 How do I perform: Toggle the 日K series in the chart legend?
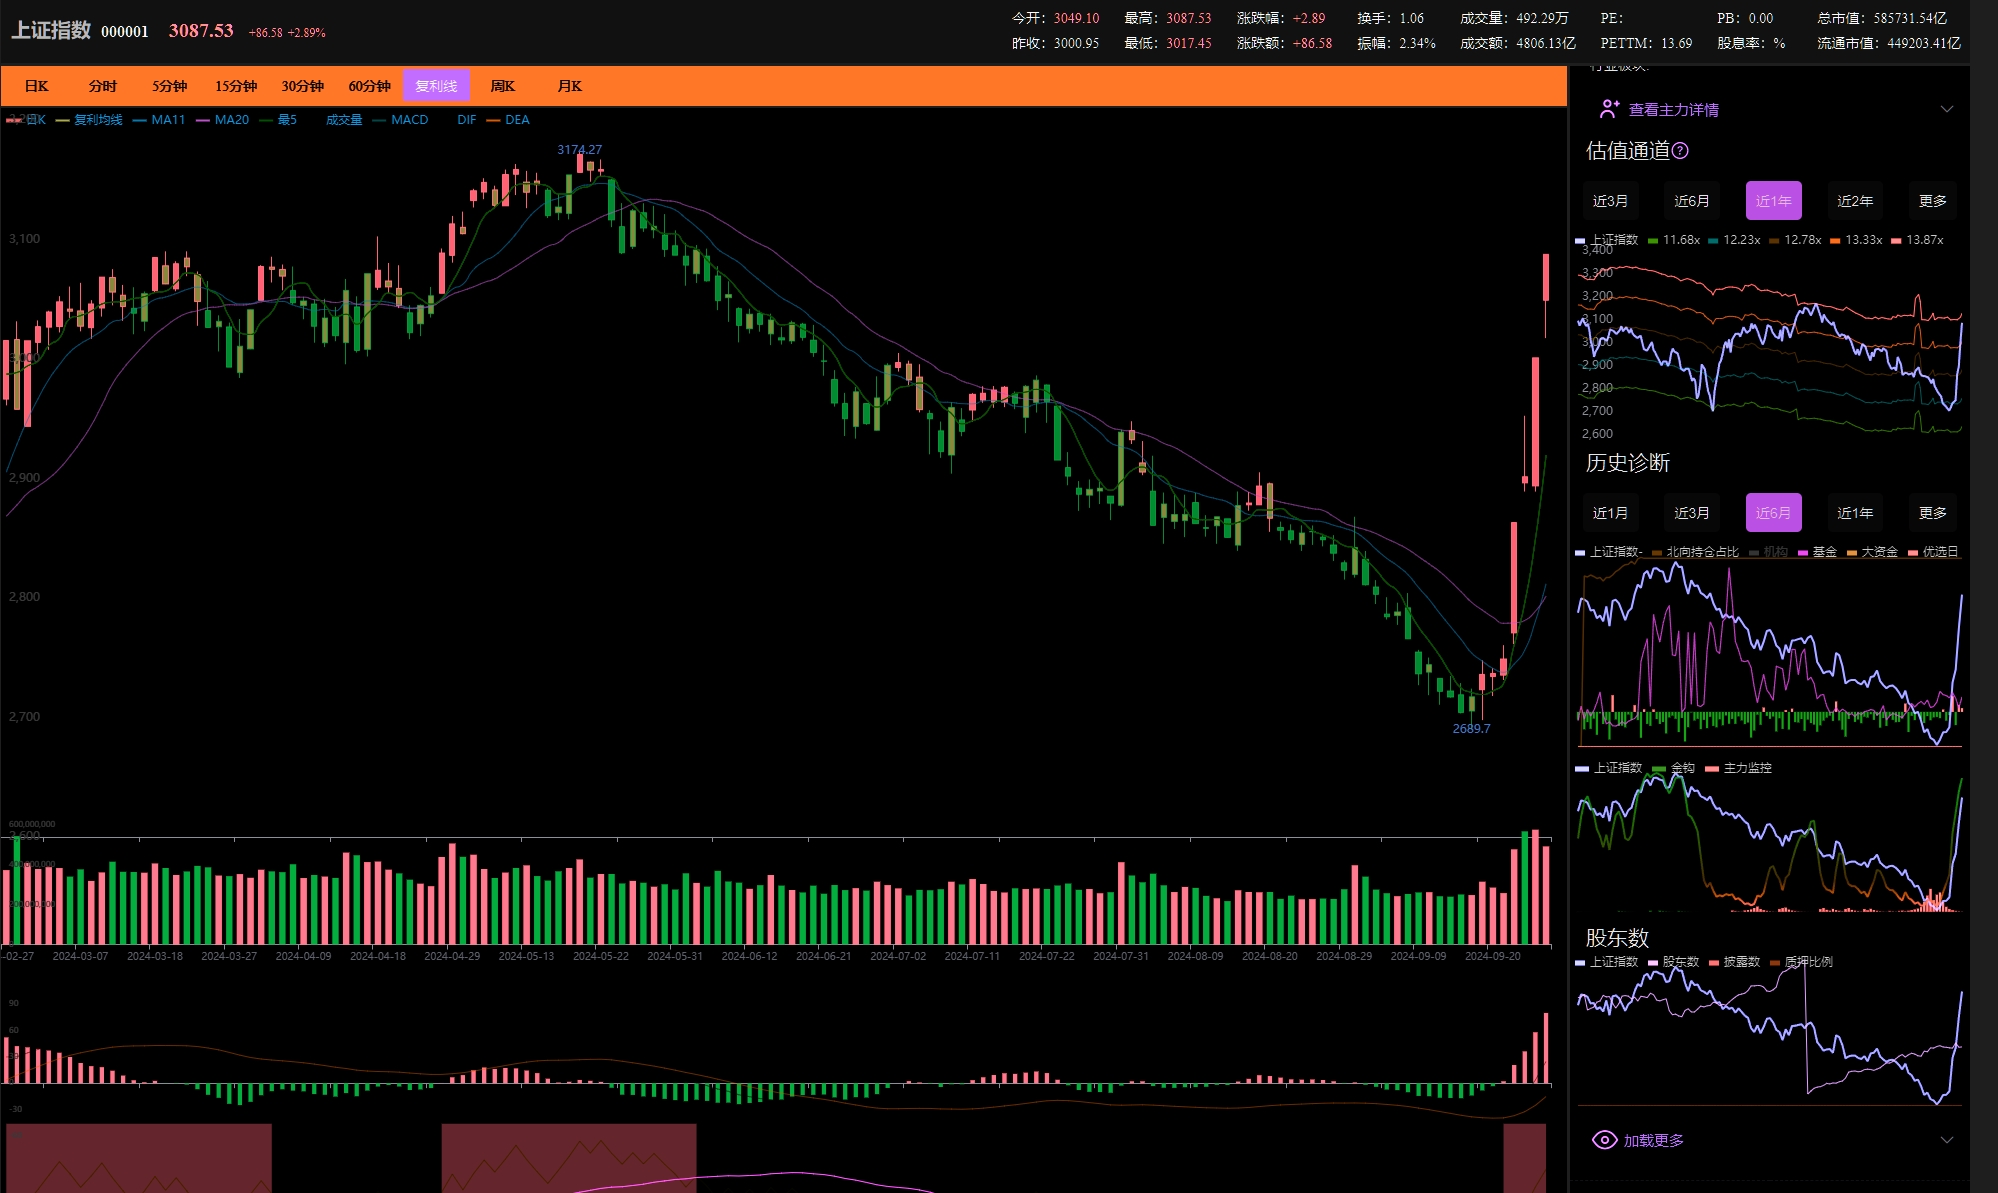click(26, 120)
